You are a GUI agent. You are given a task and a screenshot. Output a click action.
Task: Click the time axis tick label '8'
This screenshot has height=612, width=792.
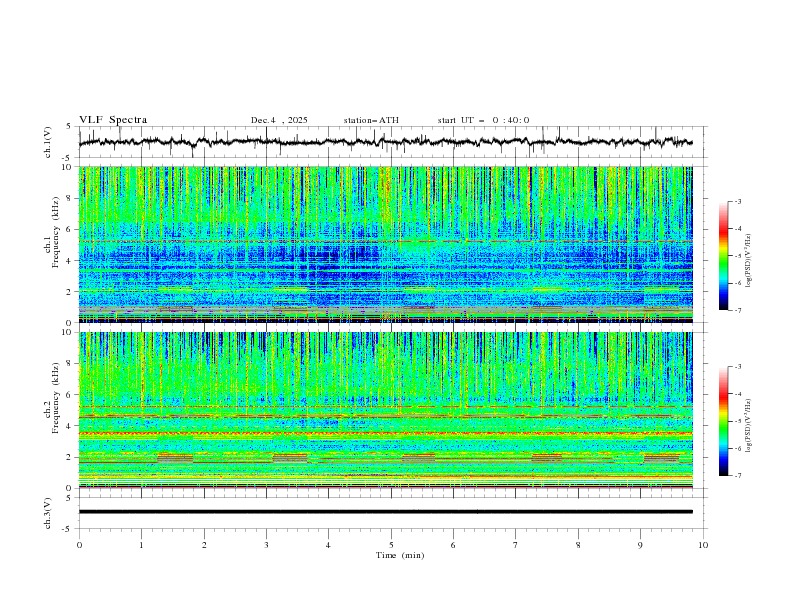coord(578,545)
